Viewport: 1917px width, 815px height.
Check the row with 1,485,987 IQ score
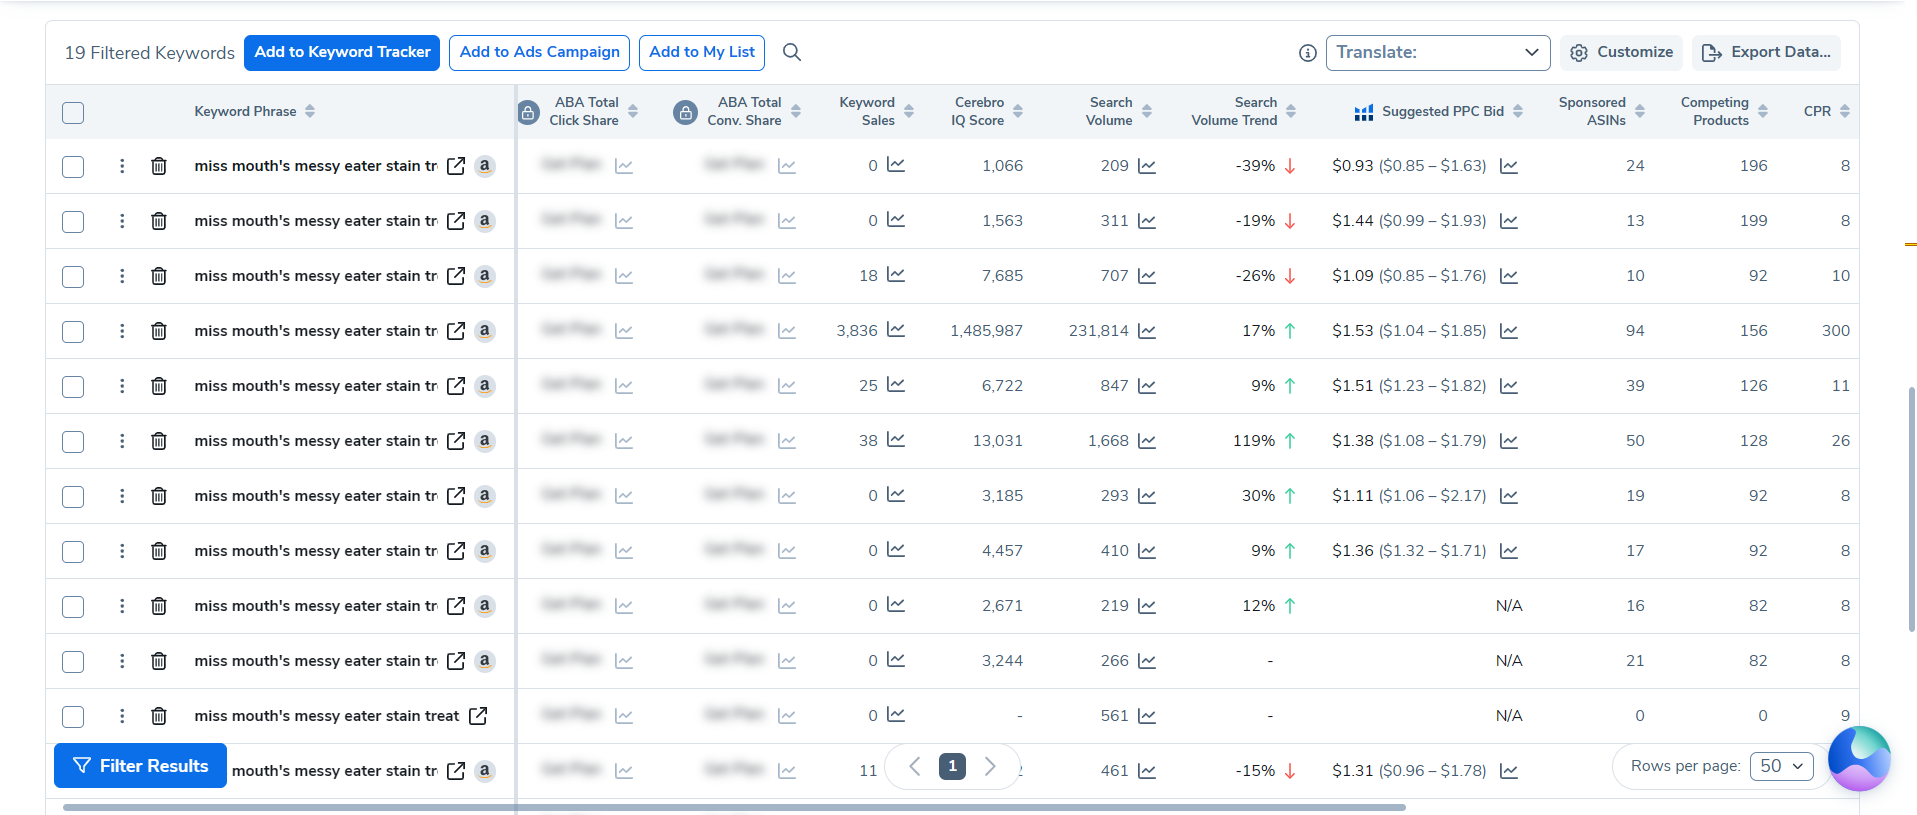pos(73,332)
